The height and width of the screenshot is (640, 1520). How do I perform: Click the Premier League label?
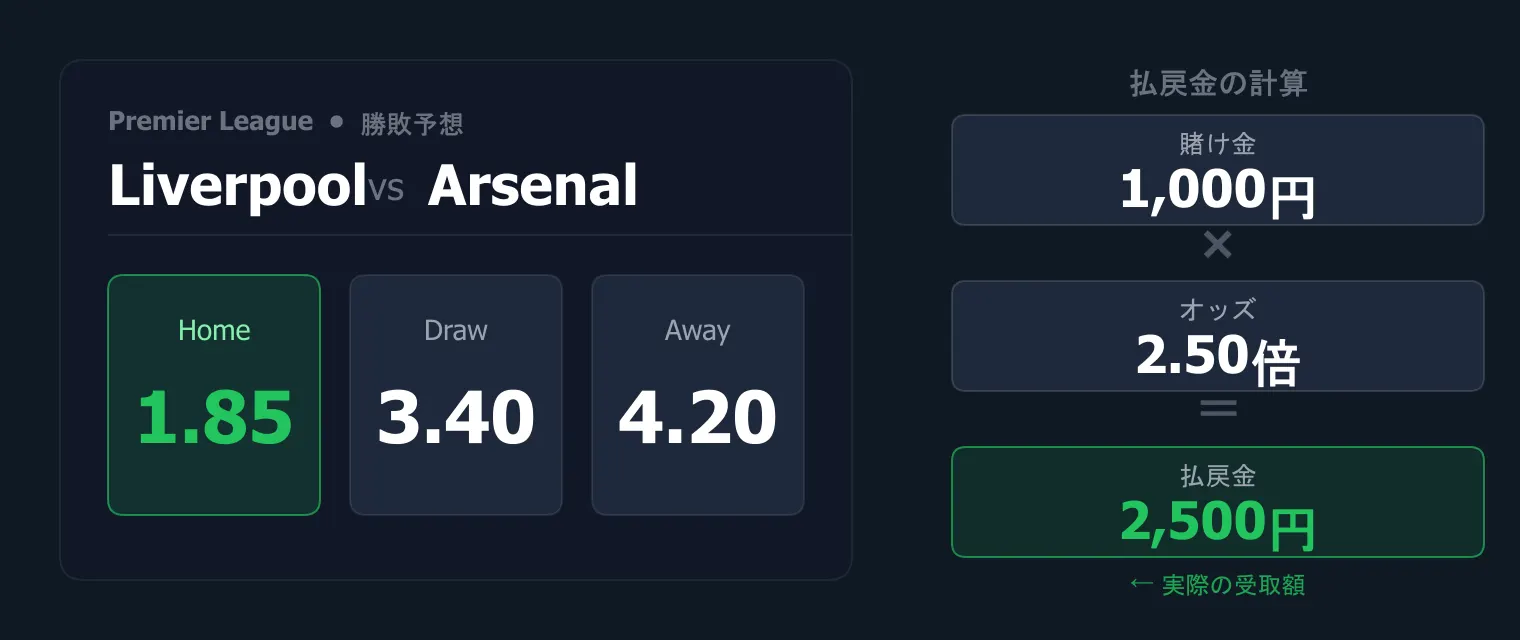tap(211, 122)
